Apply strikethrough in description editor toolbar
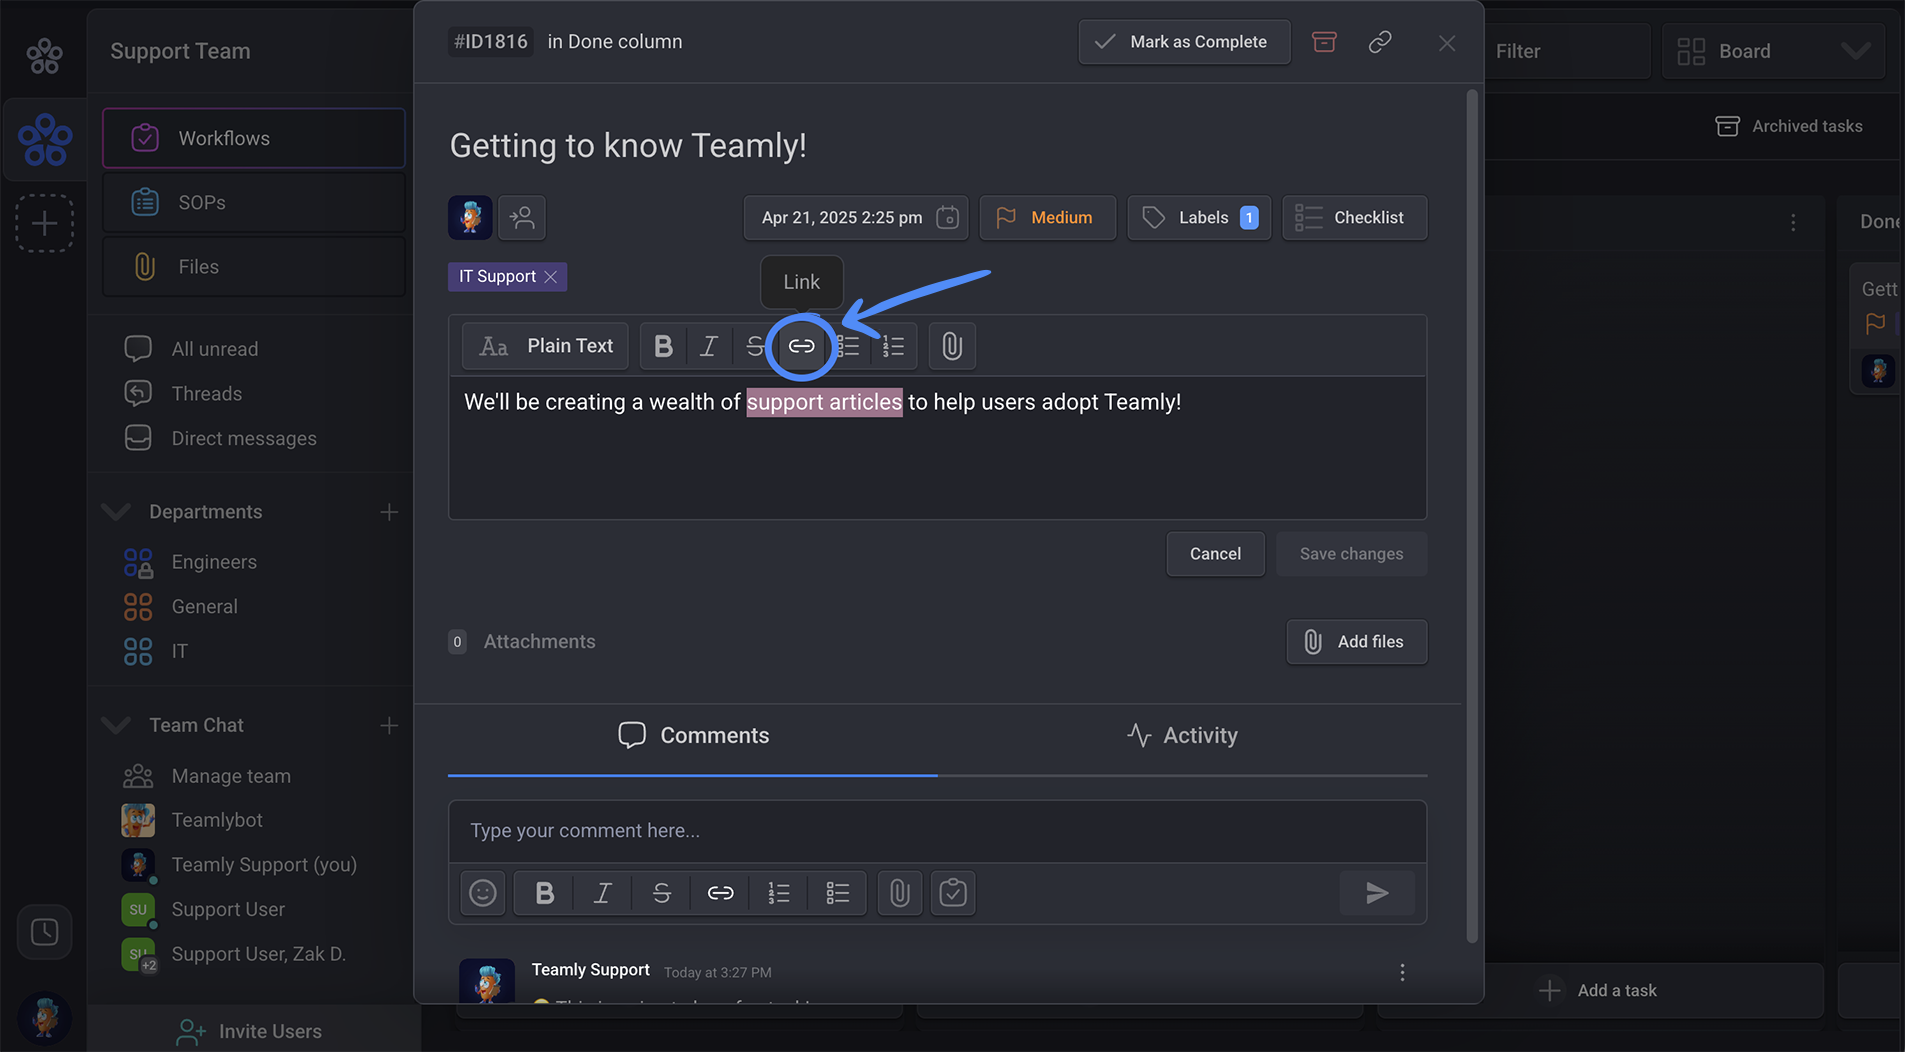This screenshot has height=1052, width=1905. (x=754, y=346)
